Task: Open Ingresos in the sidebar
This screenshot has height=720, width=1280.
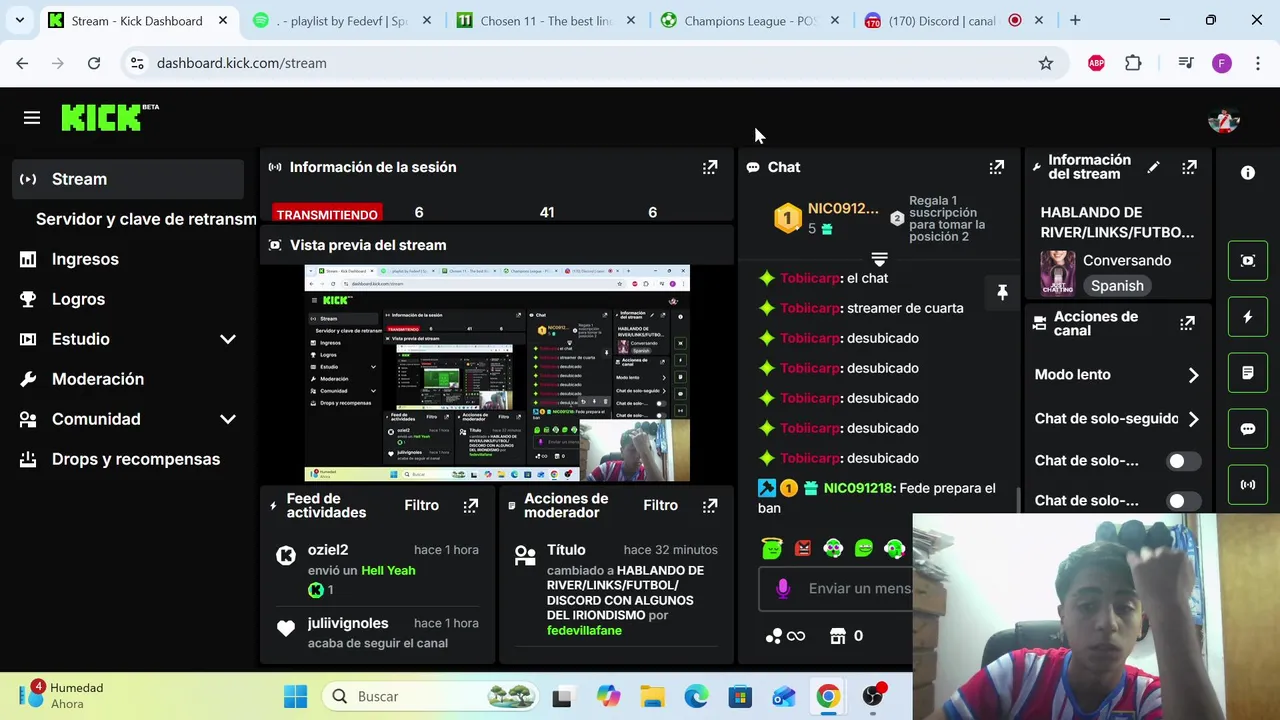Action: click(x=130, y=259)
